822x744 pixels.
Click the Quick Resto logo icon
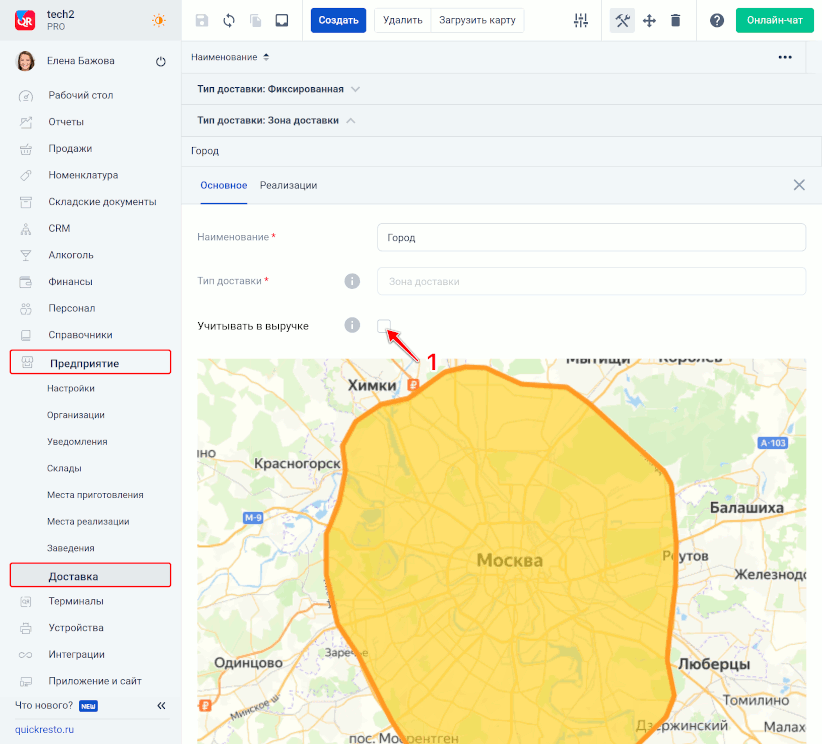(25, 20)
